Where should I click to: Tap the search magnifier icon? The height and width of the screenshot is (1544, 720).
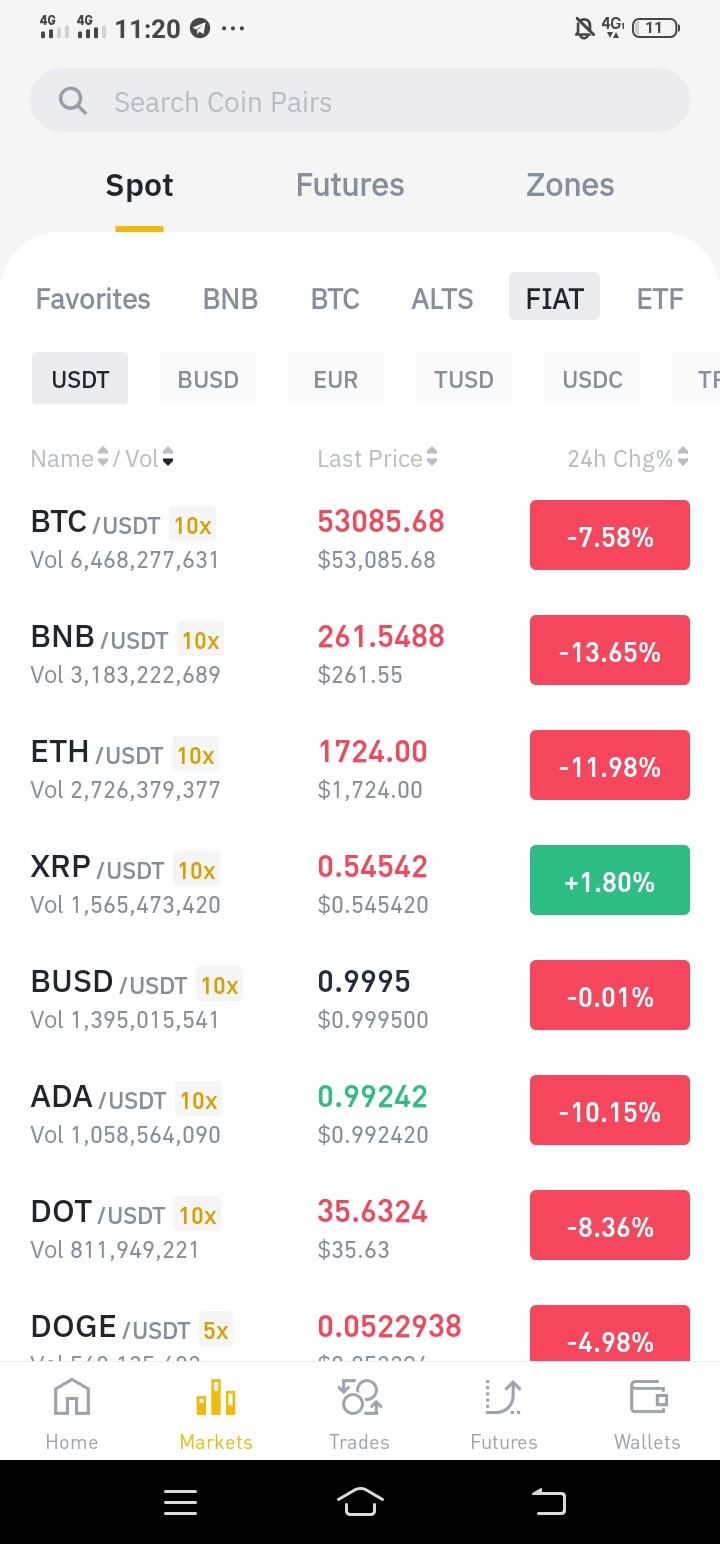click(73, 101)
